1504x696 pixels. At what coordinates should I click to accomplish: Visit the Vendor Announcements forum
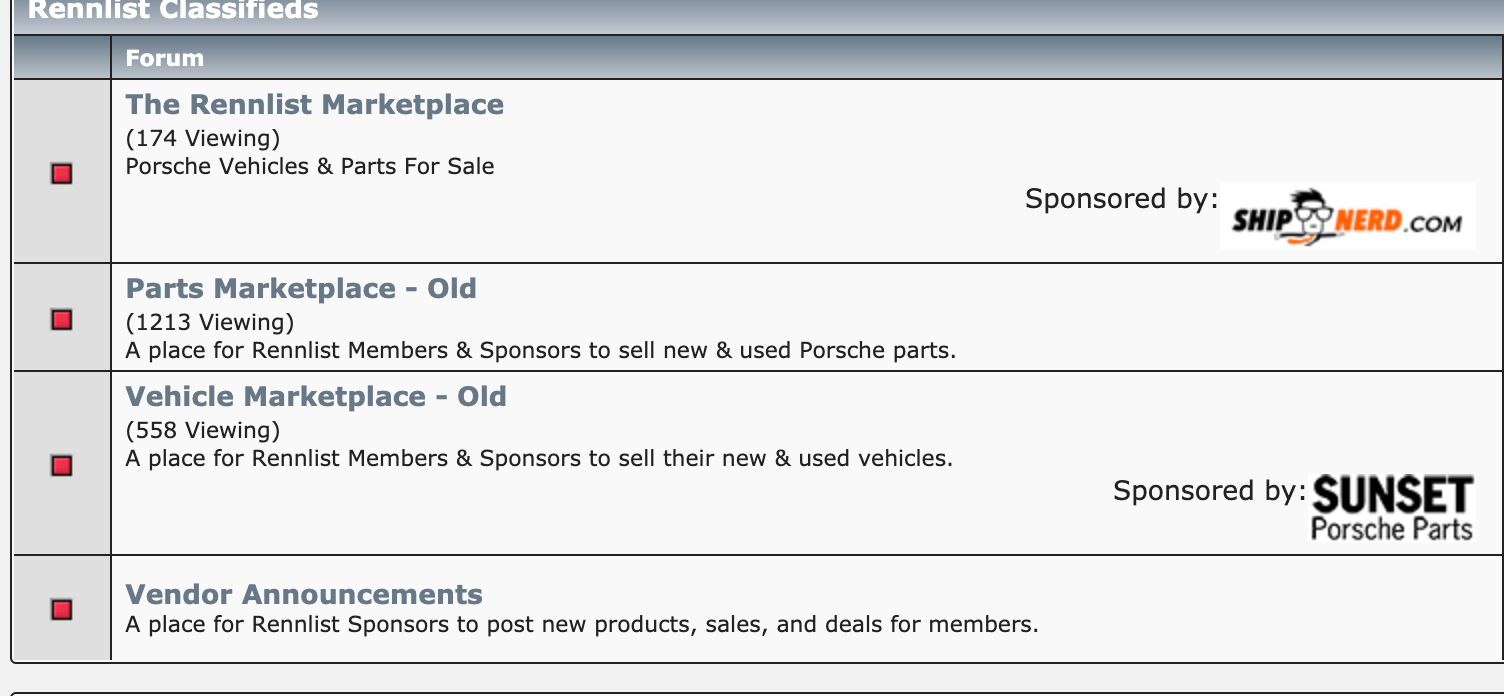click(304, 594)
